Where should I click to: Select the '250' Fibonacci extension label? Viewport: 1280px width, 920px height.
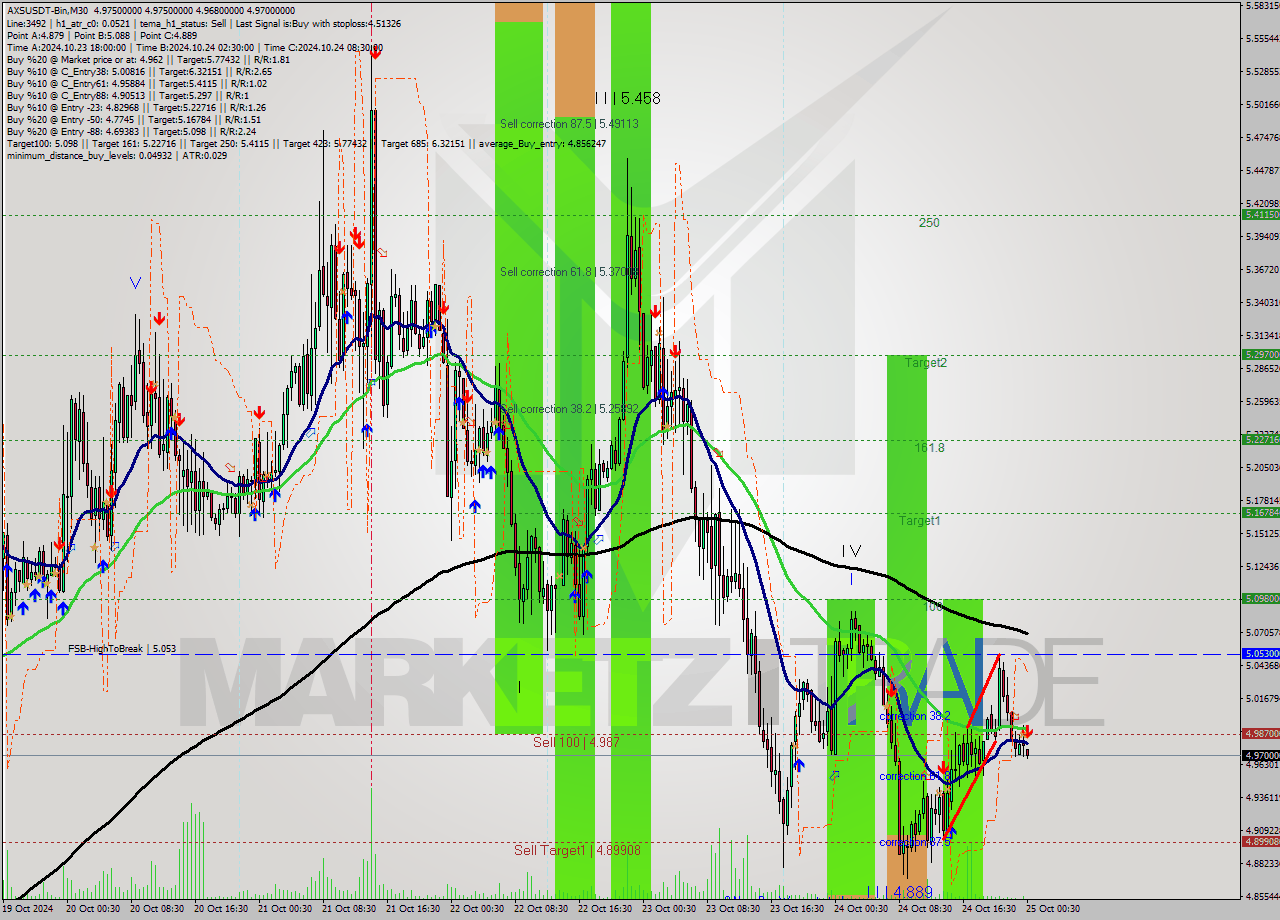(929, 223)
